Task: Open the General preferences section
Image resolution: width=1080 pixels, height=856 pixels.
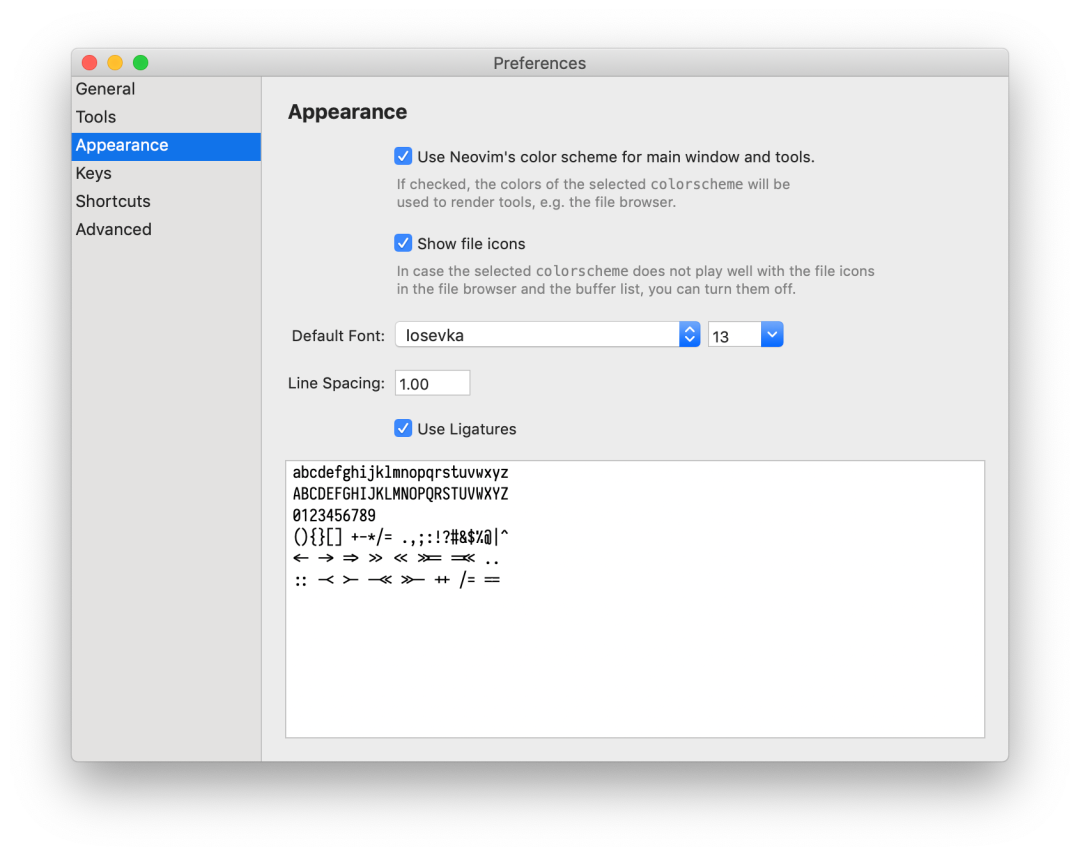Action: point(166,89)
